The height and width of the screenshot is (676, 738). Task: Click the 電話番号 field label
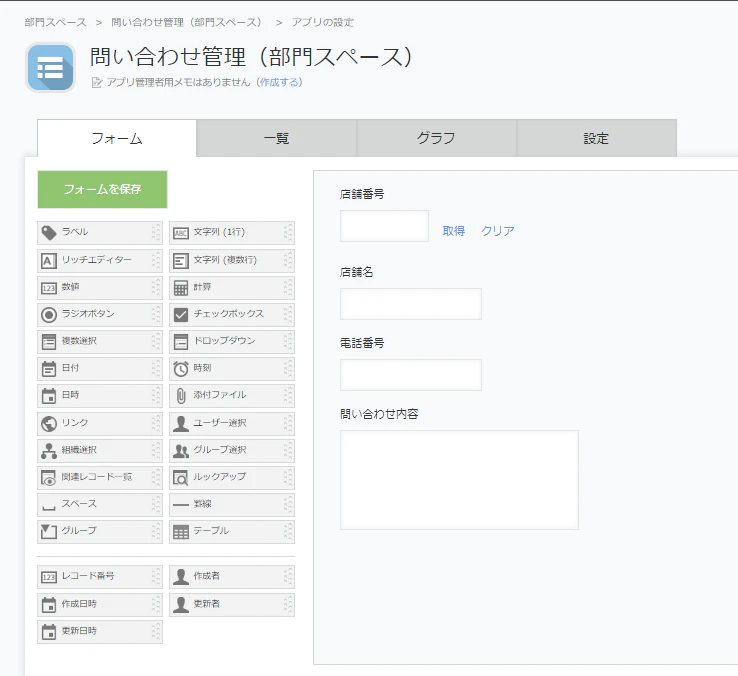(362, 343)
